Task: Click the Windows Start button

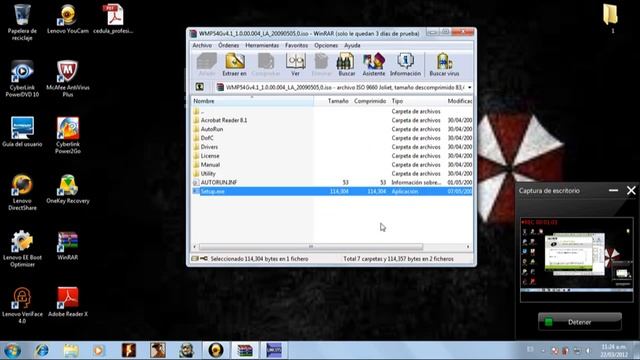Action: click(12, 351)
